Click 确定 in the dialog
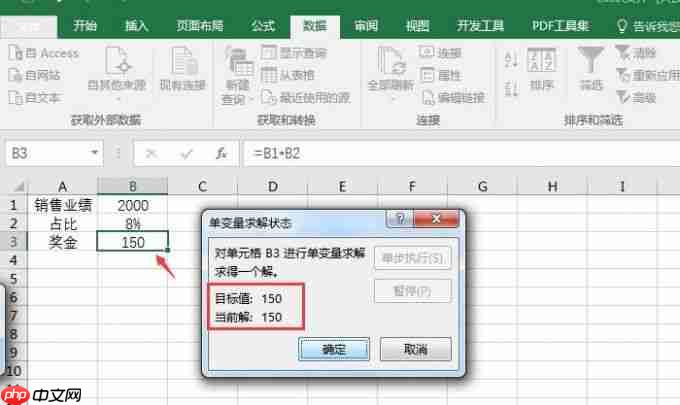This screenshot has height=405, width=680. (x=334, y=349)
